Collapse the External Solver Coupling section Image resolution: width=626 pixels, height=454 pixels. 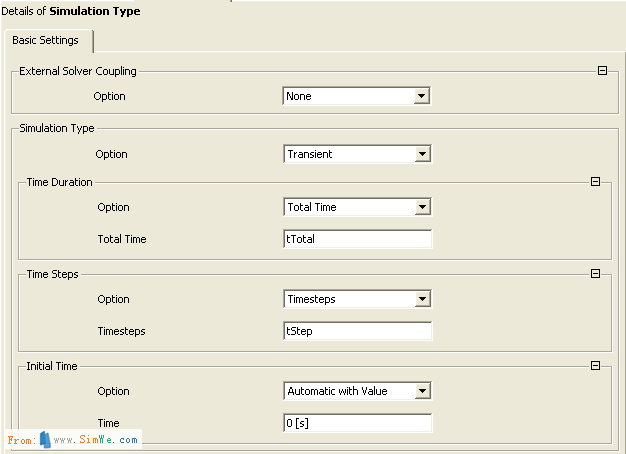coord(602,71)
